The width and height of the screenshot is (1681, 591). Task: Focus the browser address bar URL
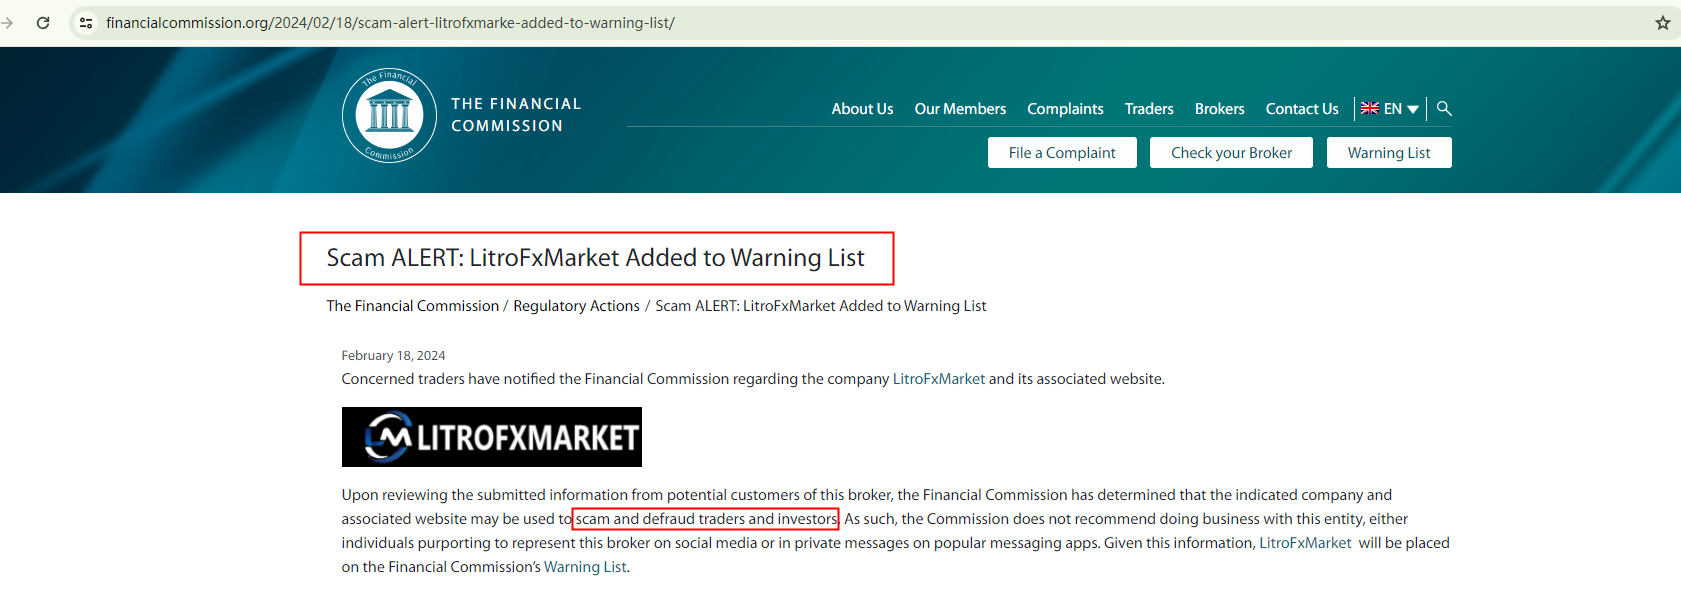tap(390, 23)
